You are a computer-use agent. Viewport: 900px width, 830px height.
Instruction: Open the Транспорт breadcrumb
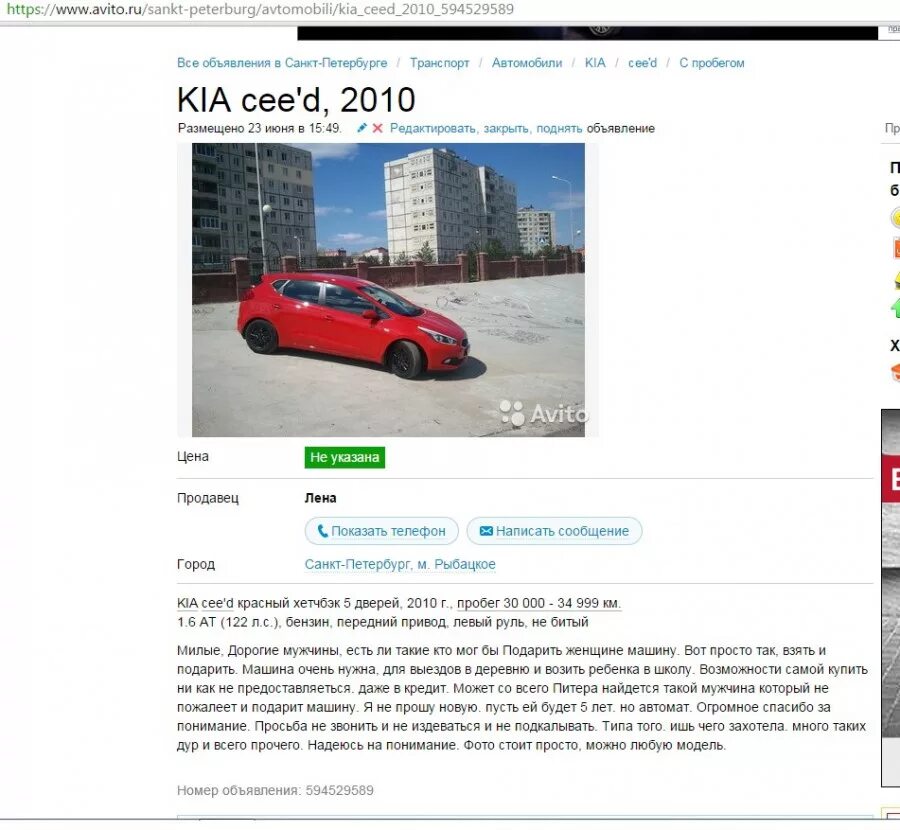[x=439, y=63]
